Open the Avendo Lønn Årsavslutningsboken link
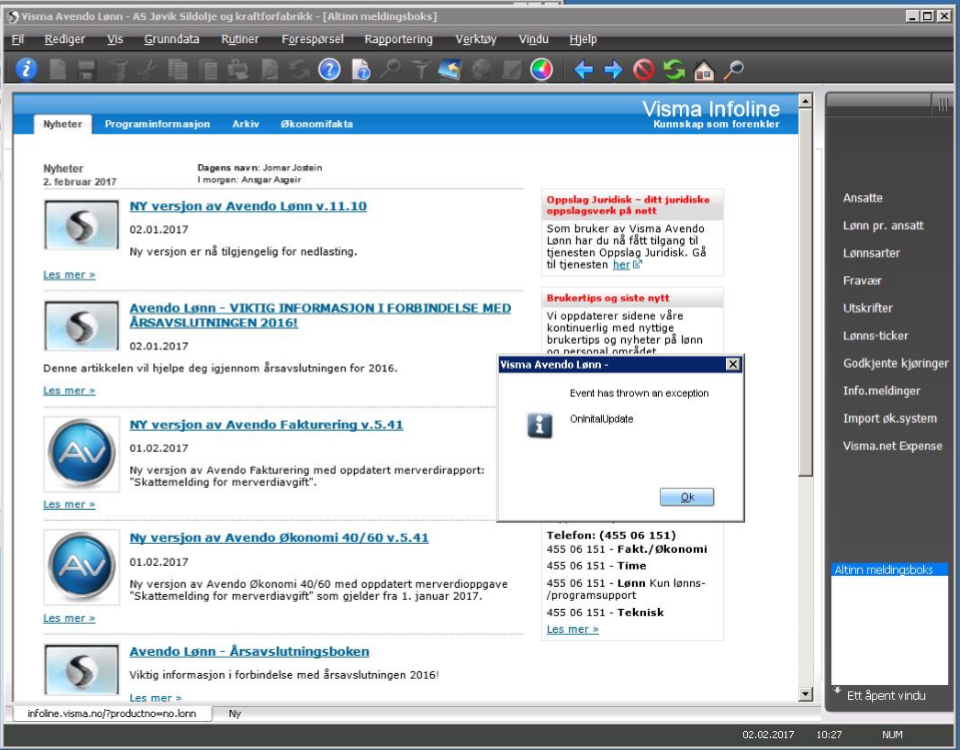The image size is (960, 750). [x=249, y=651]
